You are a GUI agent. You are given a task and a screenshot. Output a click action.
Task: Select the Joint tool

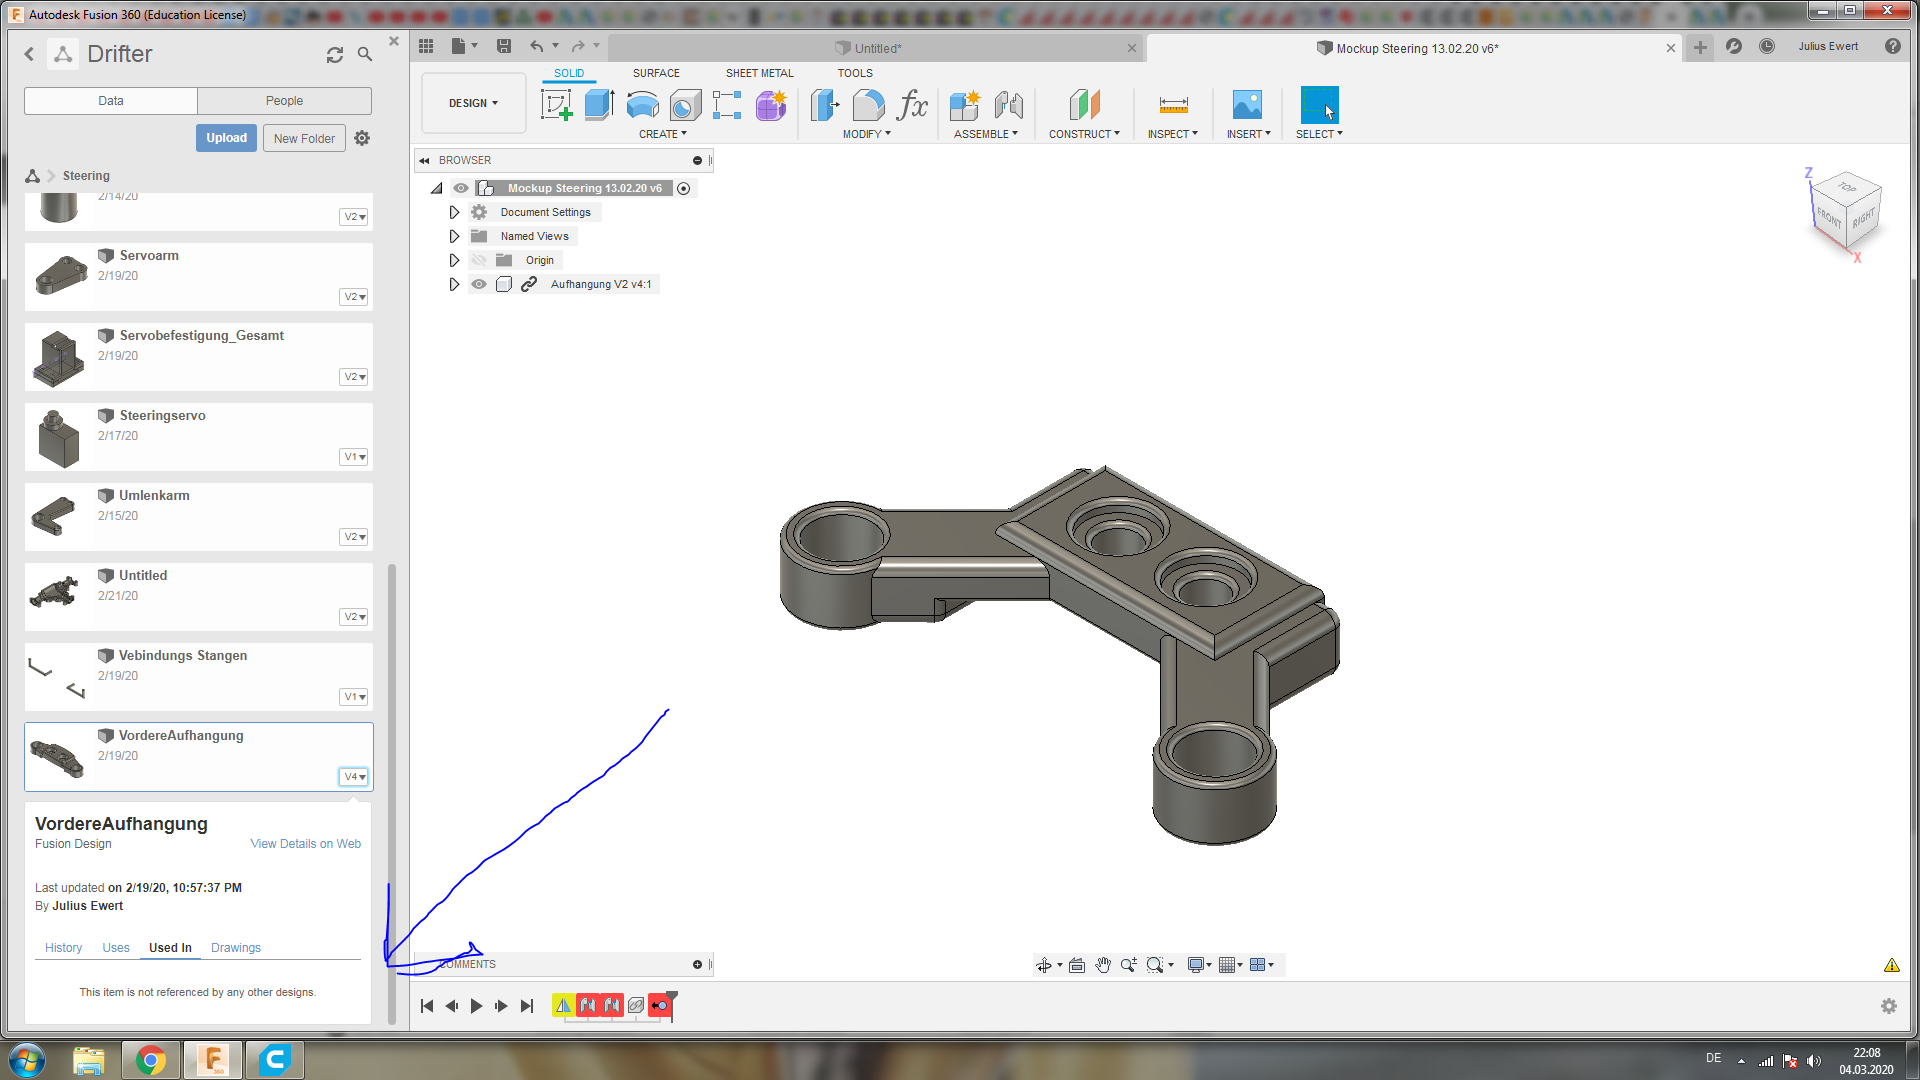pos(1008,105)
